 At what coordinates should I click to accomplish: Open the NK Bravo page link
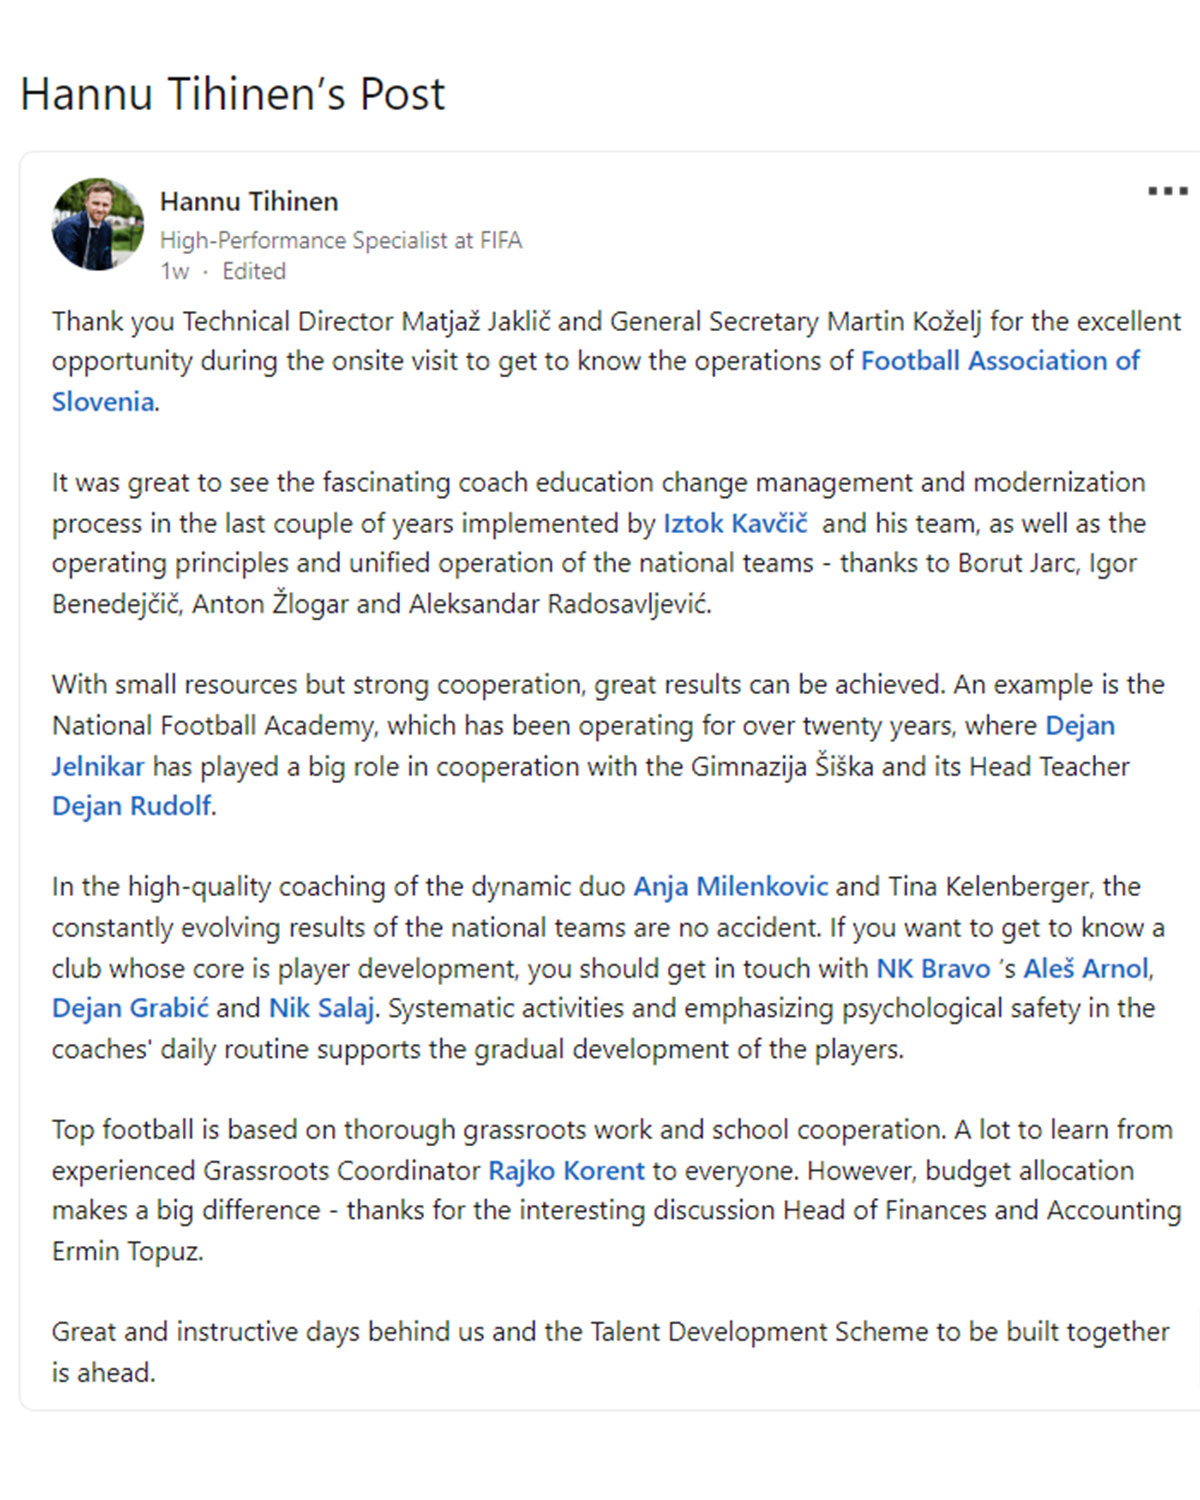pos(933,969)
